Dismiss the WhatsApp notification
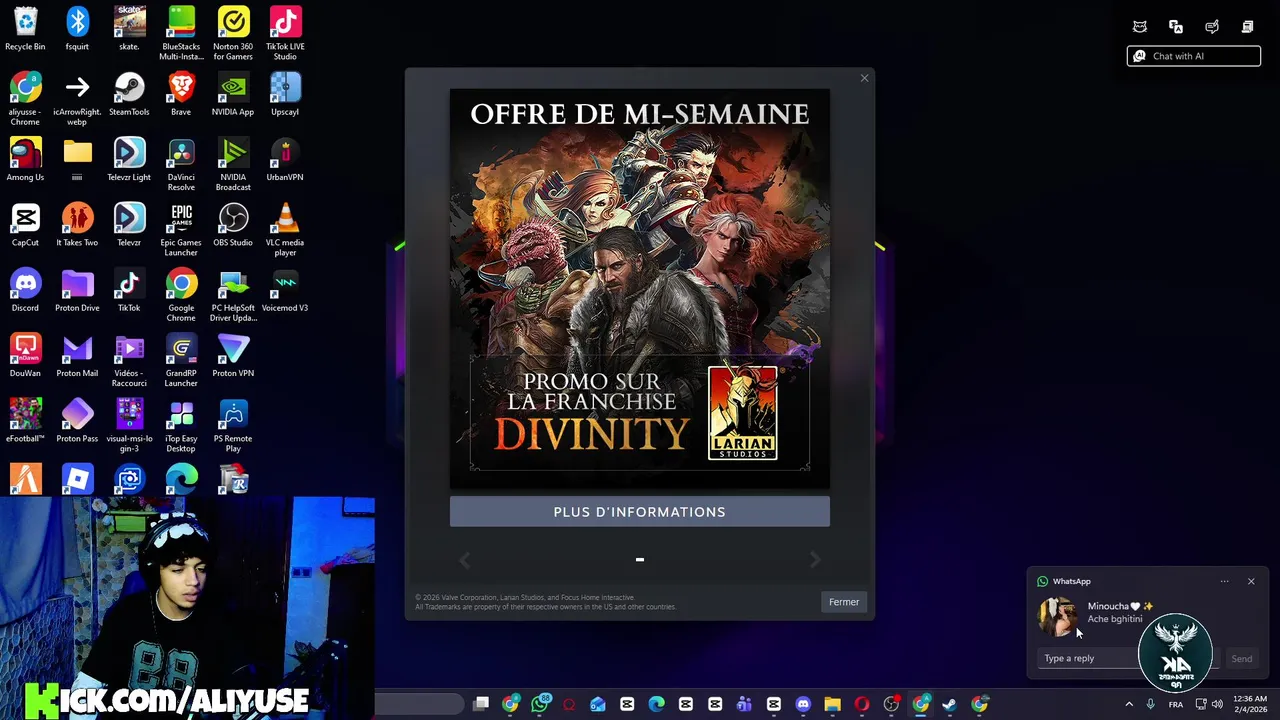The width and height of the screenshot is (1280, 720). (x=1250, y=581)
